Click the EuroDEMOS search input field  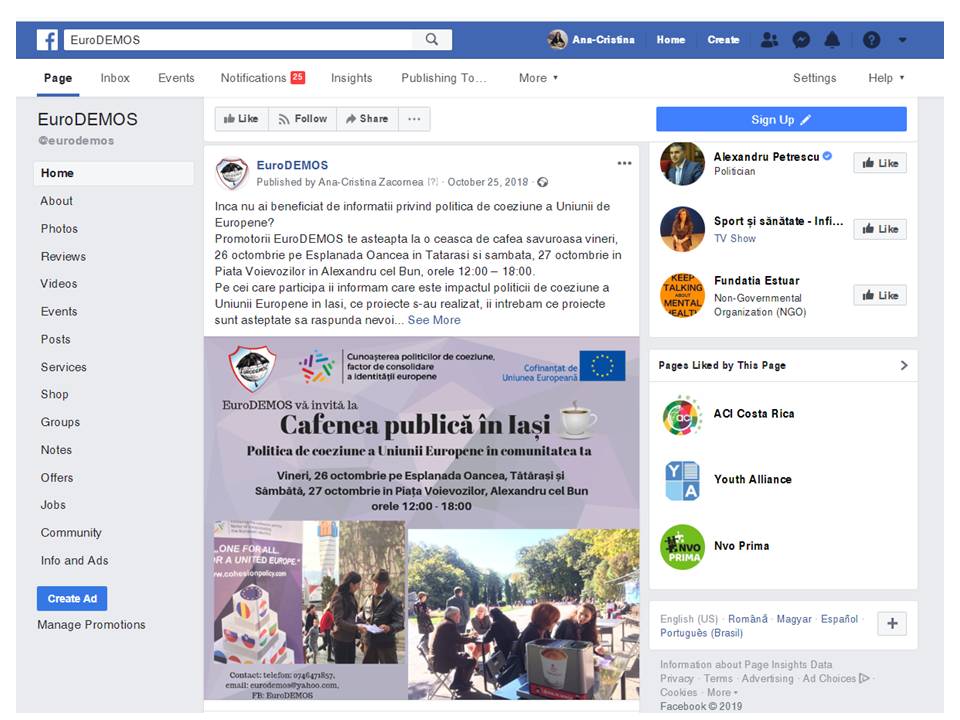[x=239, y=40]
